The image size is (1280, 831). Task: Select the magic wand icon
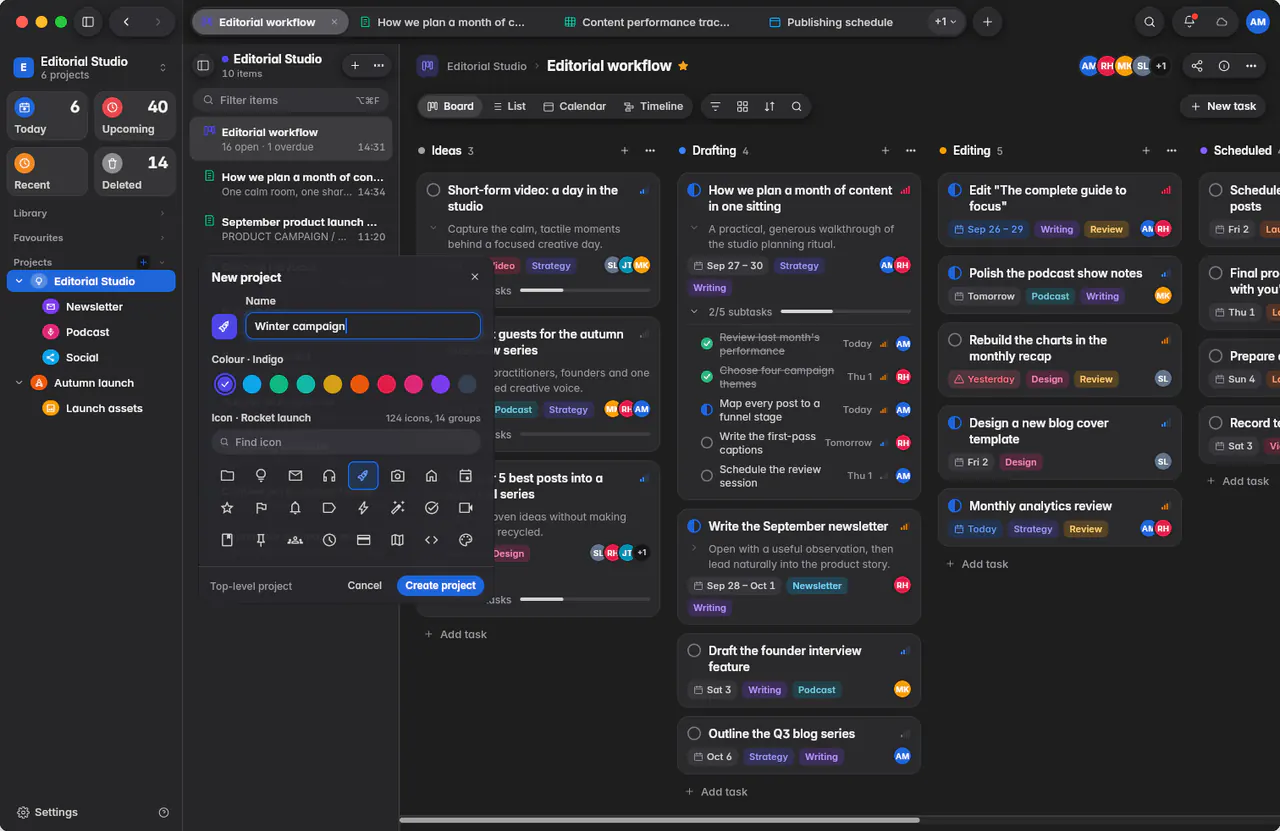point(397,508)
